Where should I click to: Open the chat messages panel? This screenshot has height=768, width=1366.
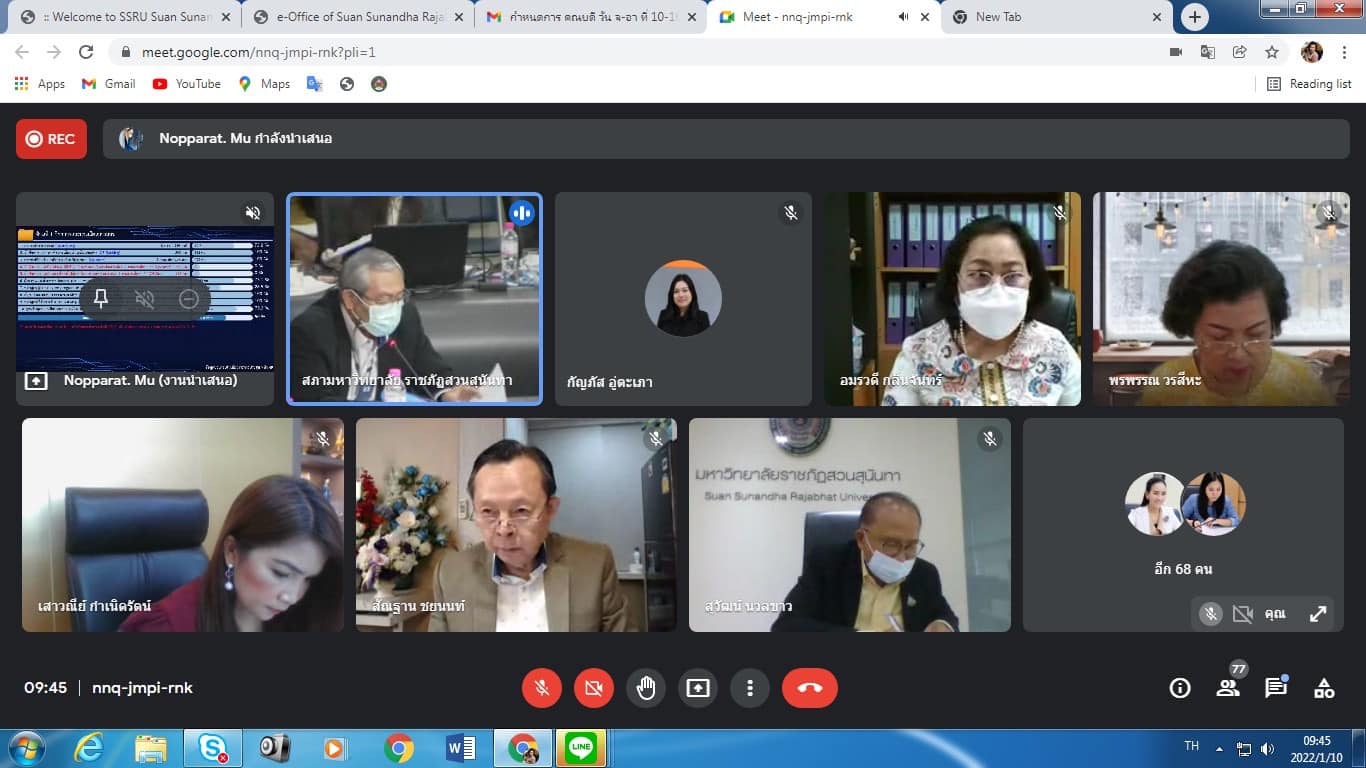coord(1276,688)
